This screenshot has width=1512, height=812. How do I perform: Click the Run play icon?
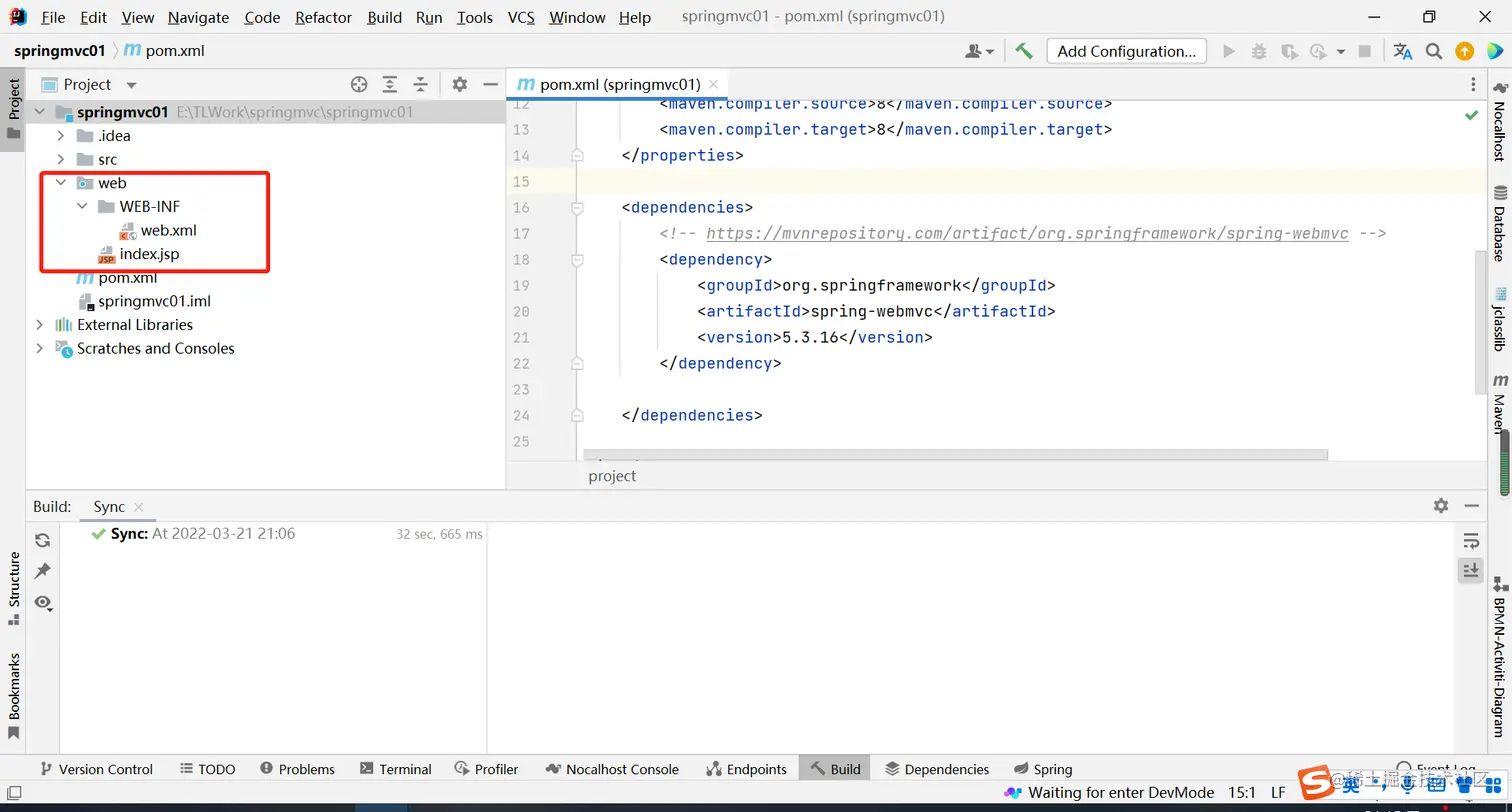click(1229, 51)
